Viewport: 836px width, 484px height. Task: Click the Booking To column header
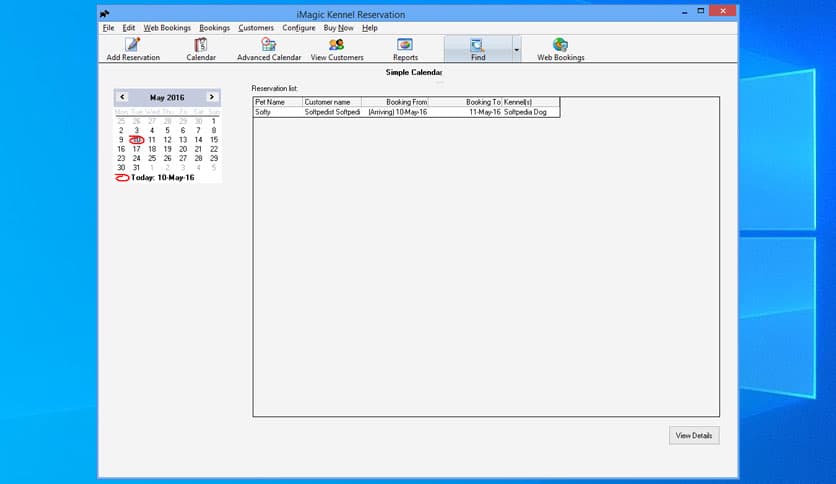[465, 102]
